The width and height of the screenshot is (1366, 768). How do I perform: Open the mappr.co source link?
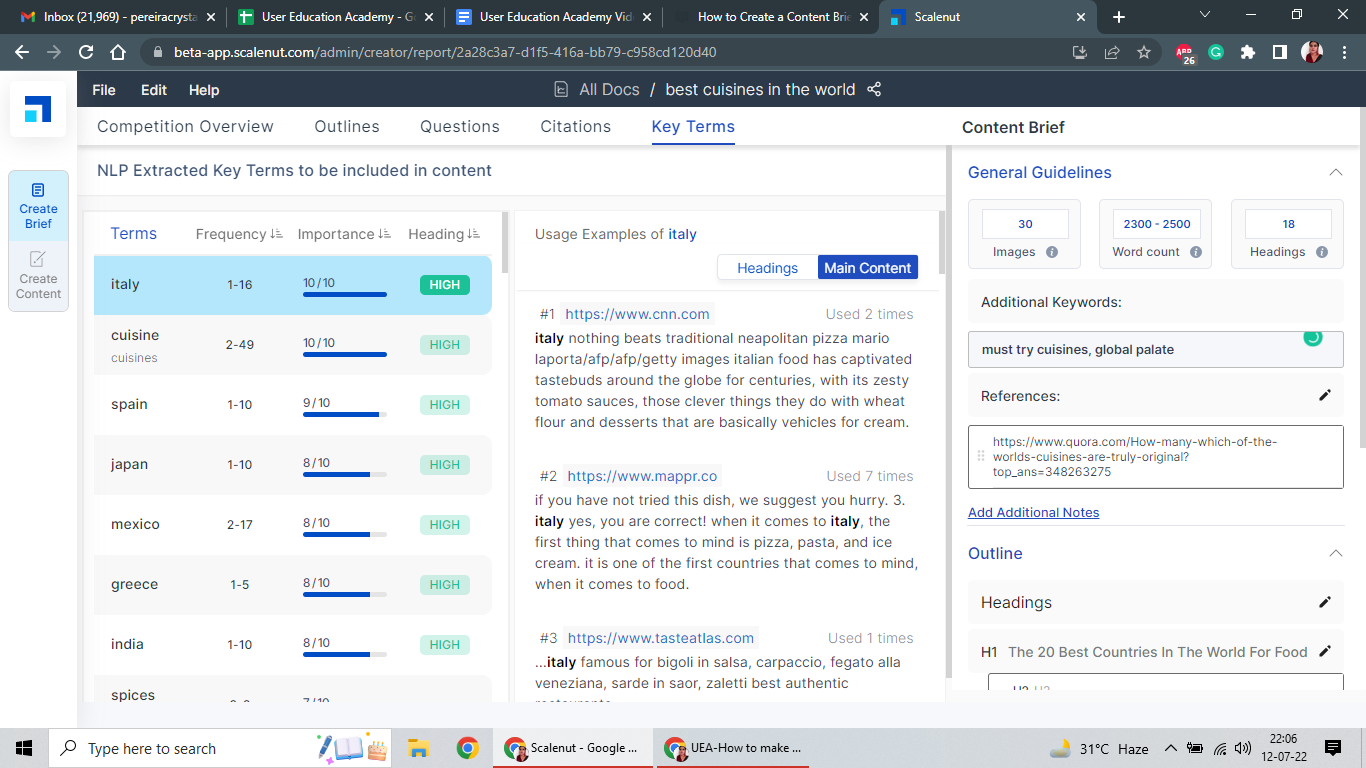tap(642, 476)
